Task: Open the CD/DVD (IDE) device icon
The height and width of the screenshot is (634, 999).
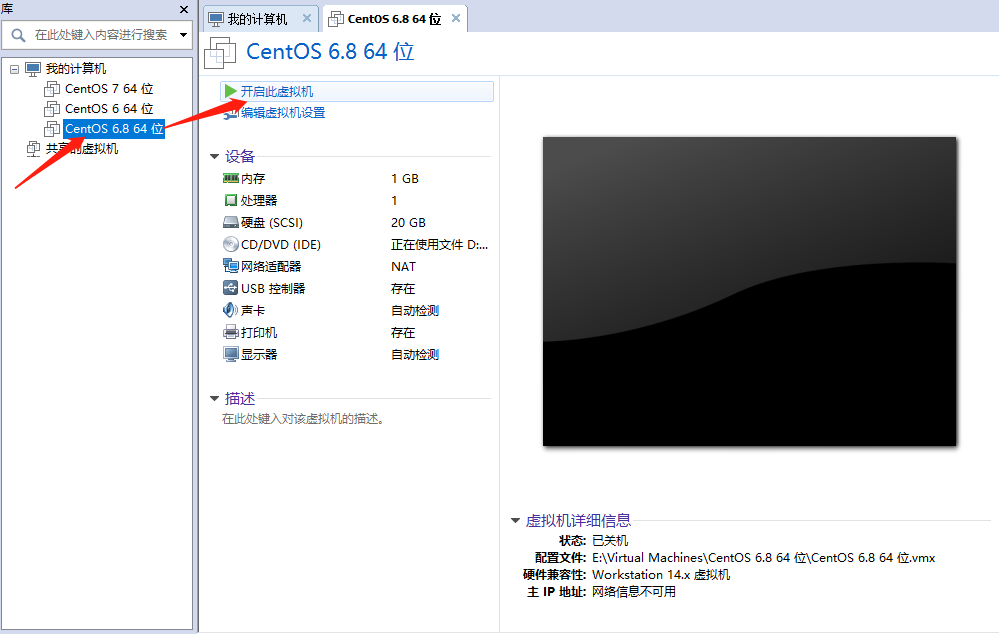Action: click(228, 244)
